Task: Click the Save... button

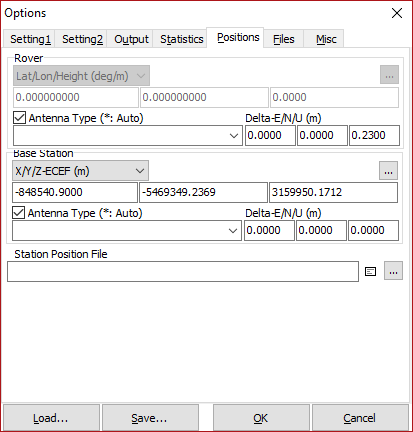Action: pos(150,418)
